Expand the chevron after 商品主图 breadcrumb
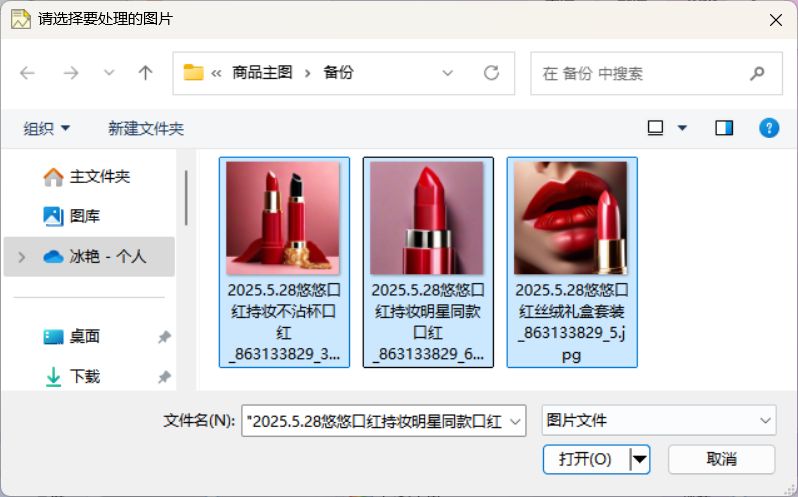The height and width of the screenshot is (497, 798). coord(307,73)
